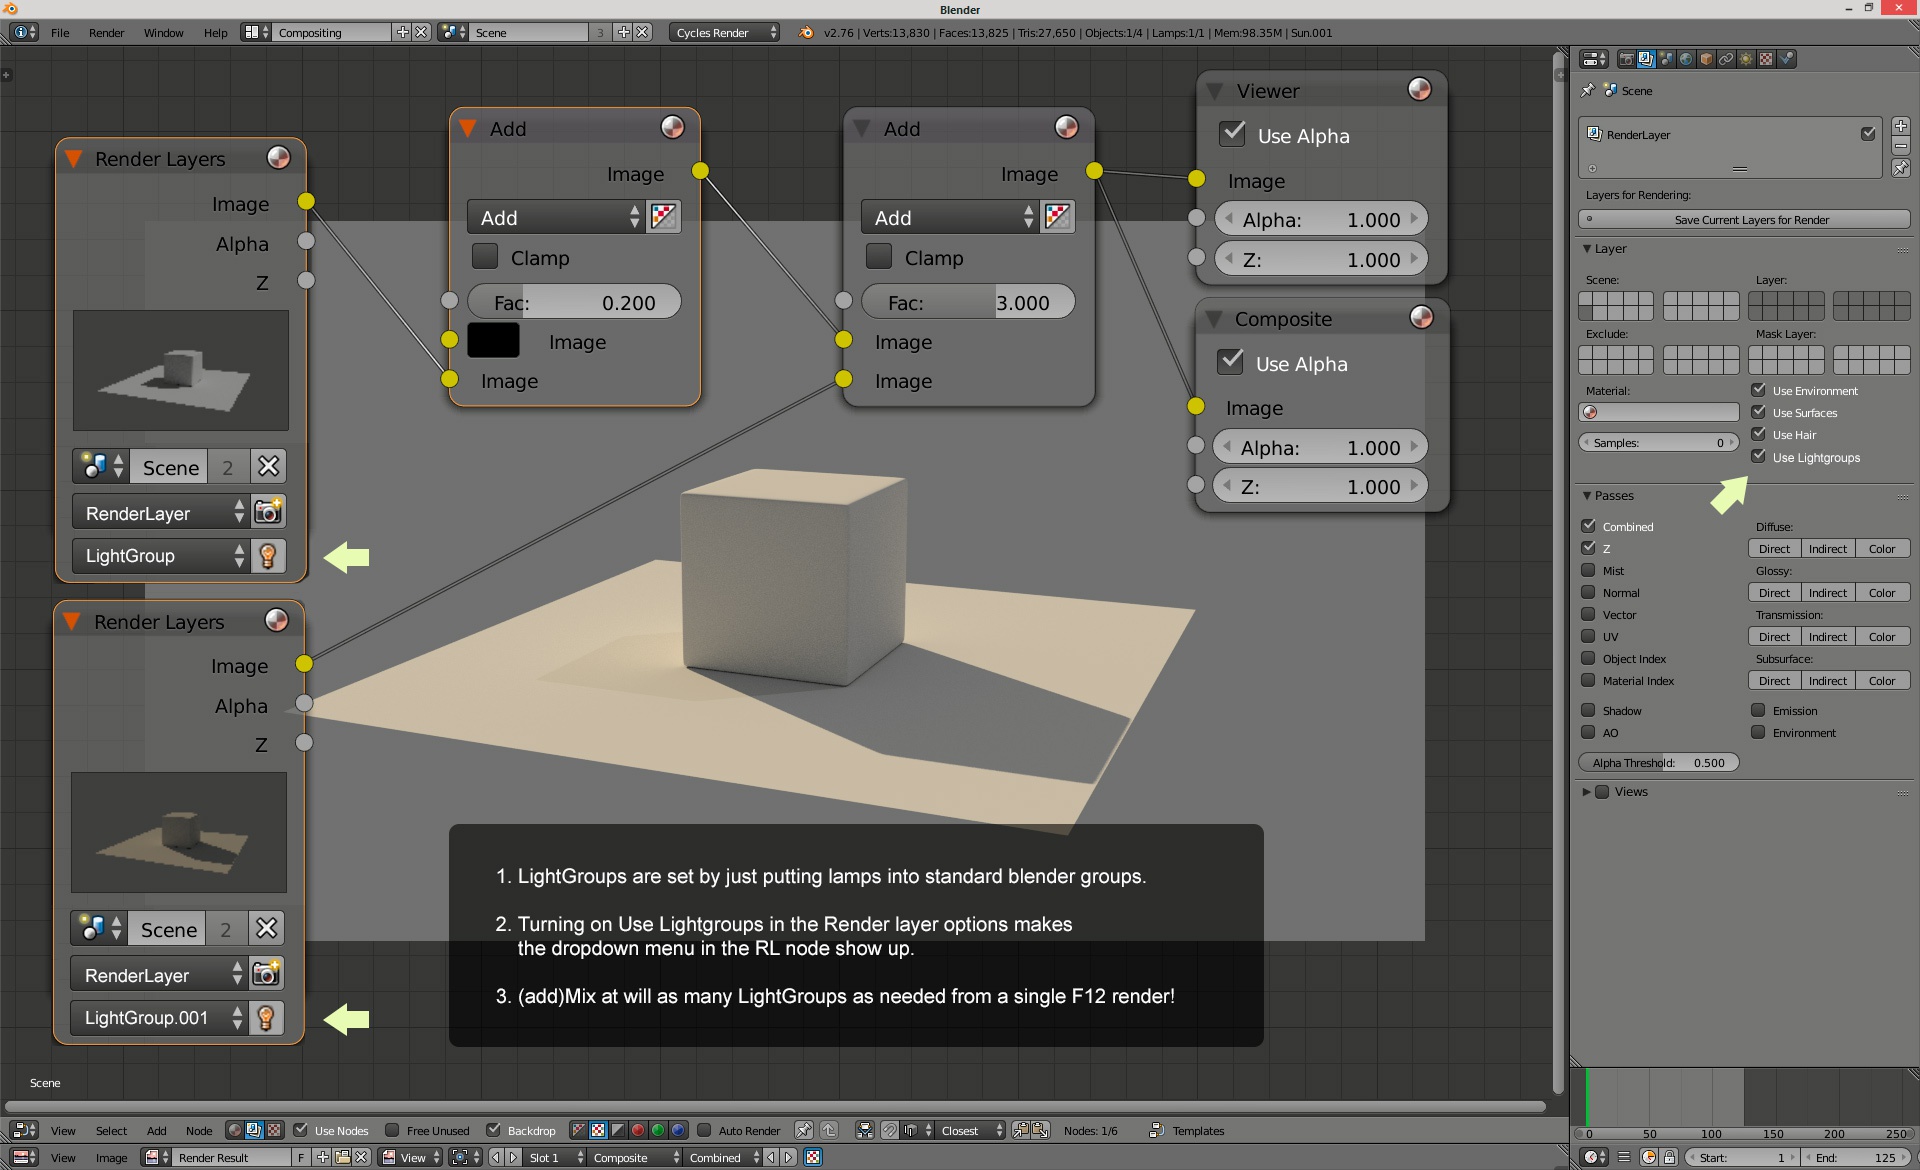The width and height of the screenshot is (1920, 1170).
Task: Open the Cycles Render engine dropdown
Action: click(725, 32)
